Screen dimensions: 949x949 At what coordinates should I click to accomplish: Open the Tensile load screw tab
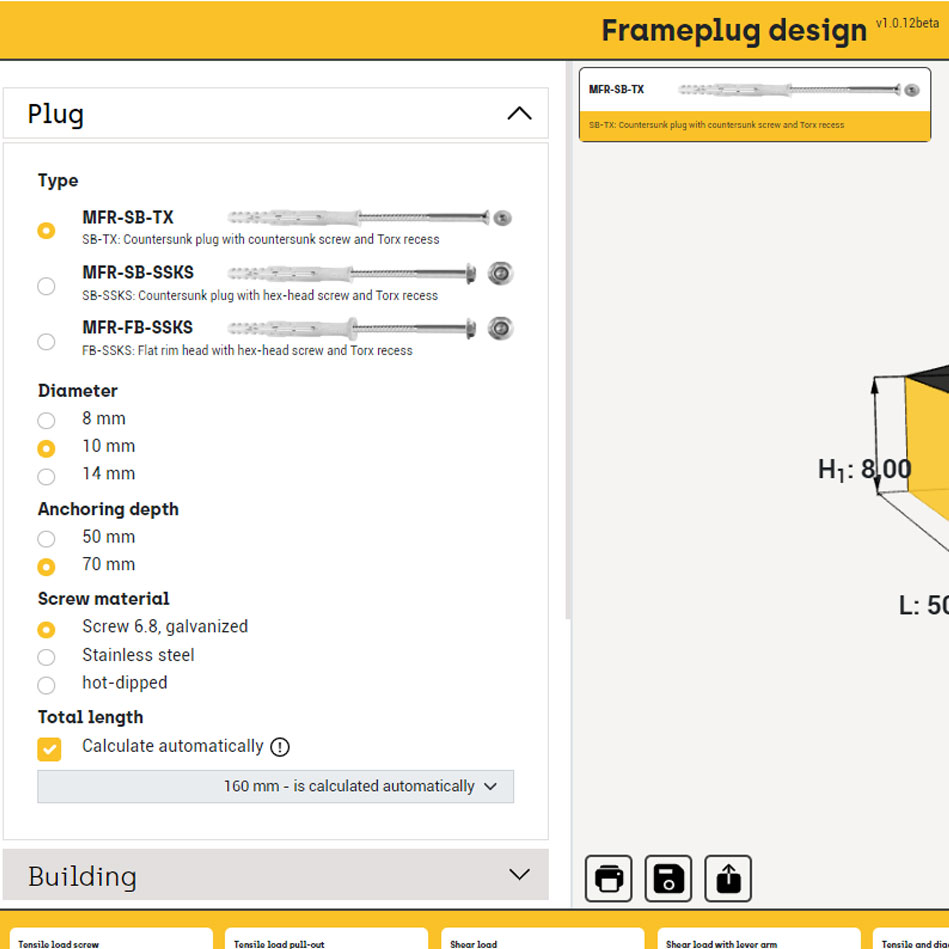point(110,940)
